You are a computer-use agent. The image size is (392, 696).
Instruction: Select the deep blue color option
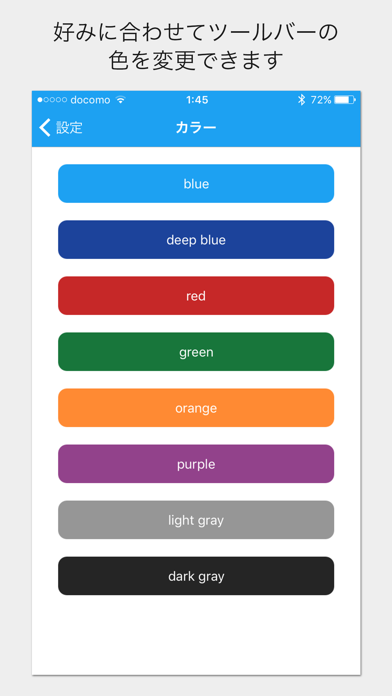(x=196, y=240)
